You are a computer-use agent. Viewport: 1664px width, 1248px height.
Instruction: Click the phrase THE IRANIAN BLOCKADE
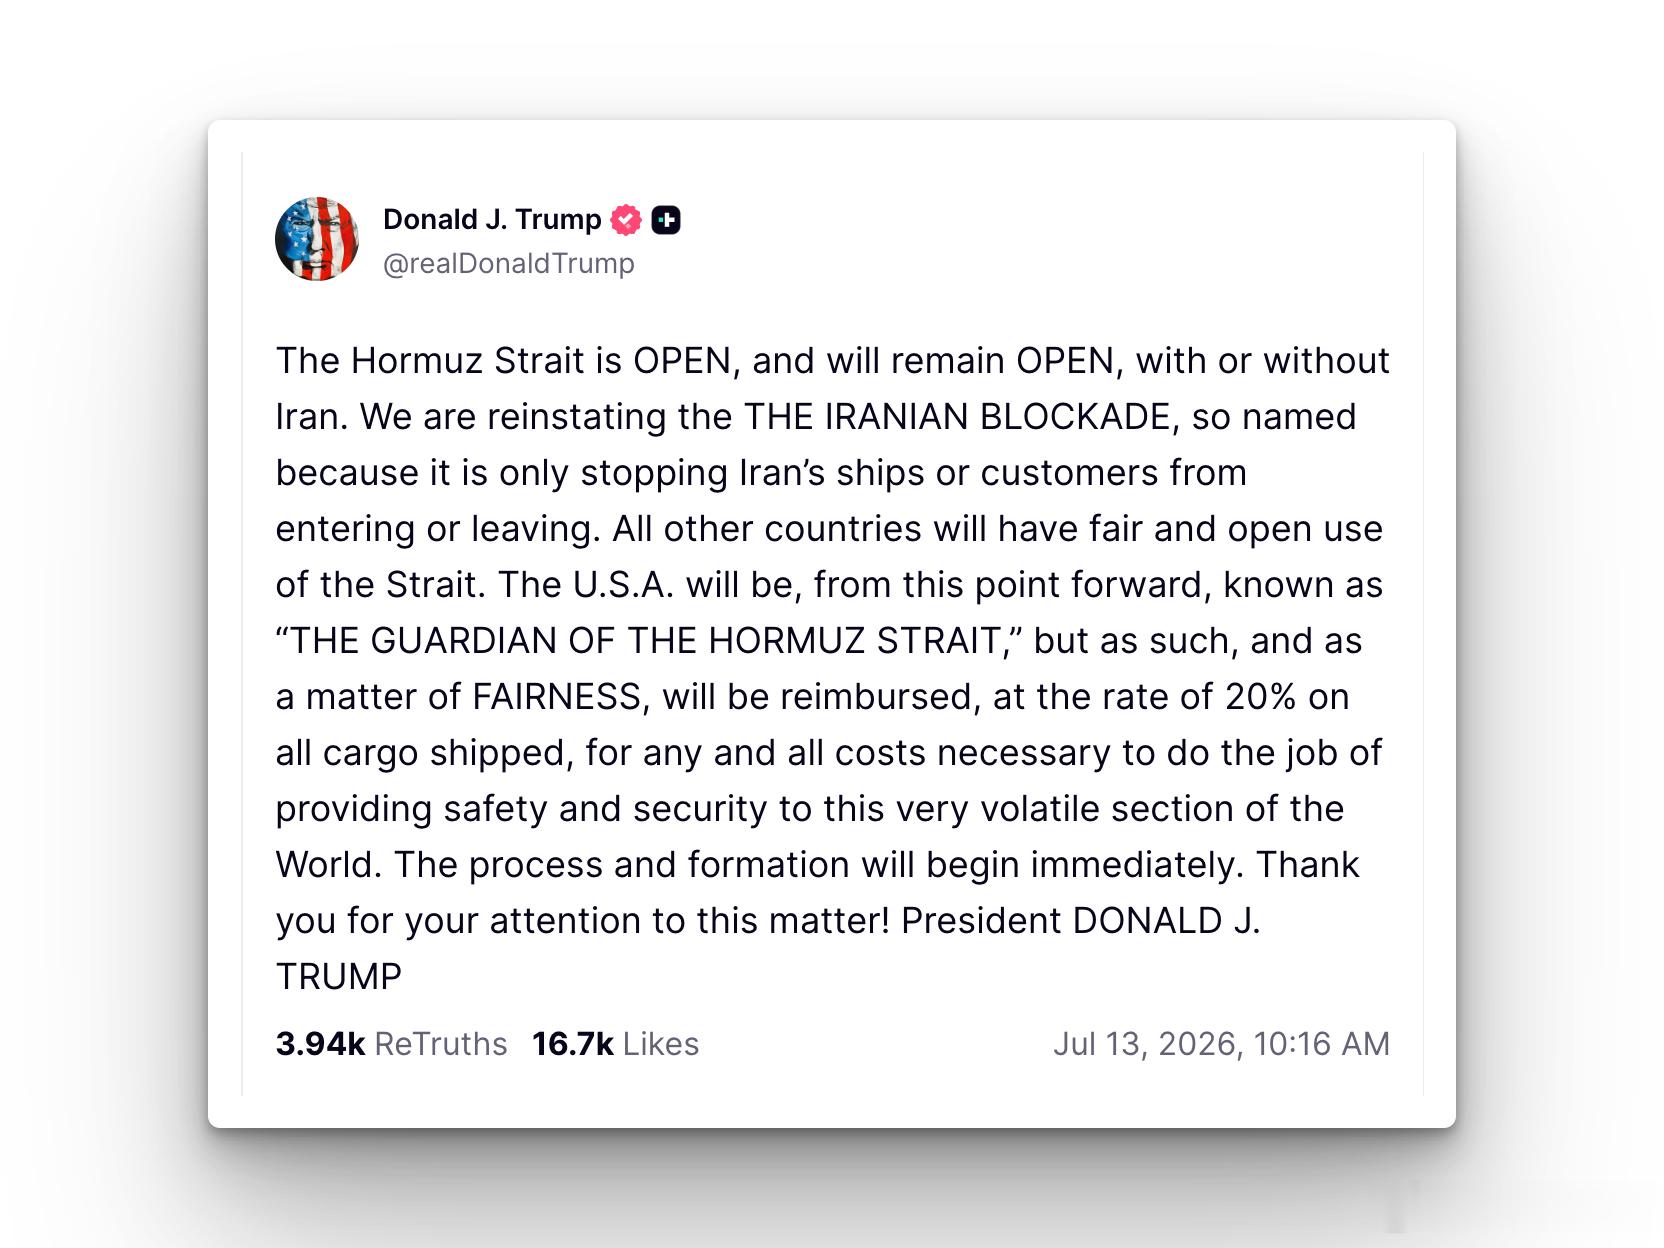(x=957, y=417)
